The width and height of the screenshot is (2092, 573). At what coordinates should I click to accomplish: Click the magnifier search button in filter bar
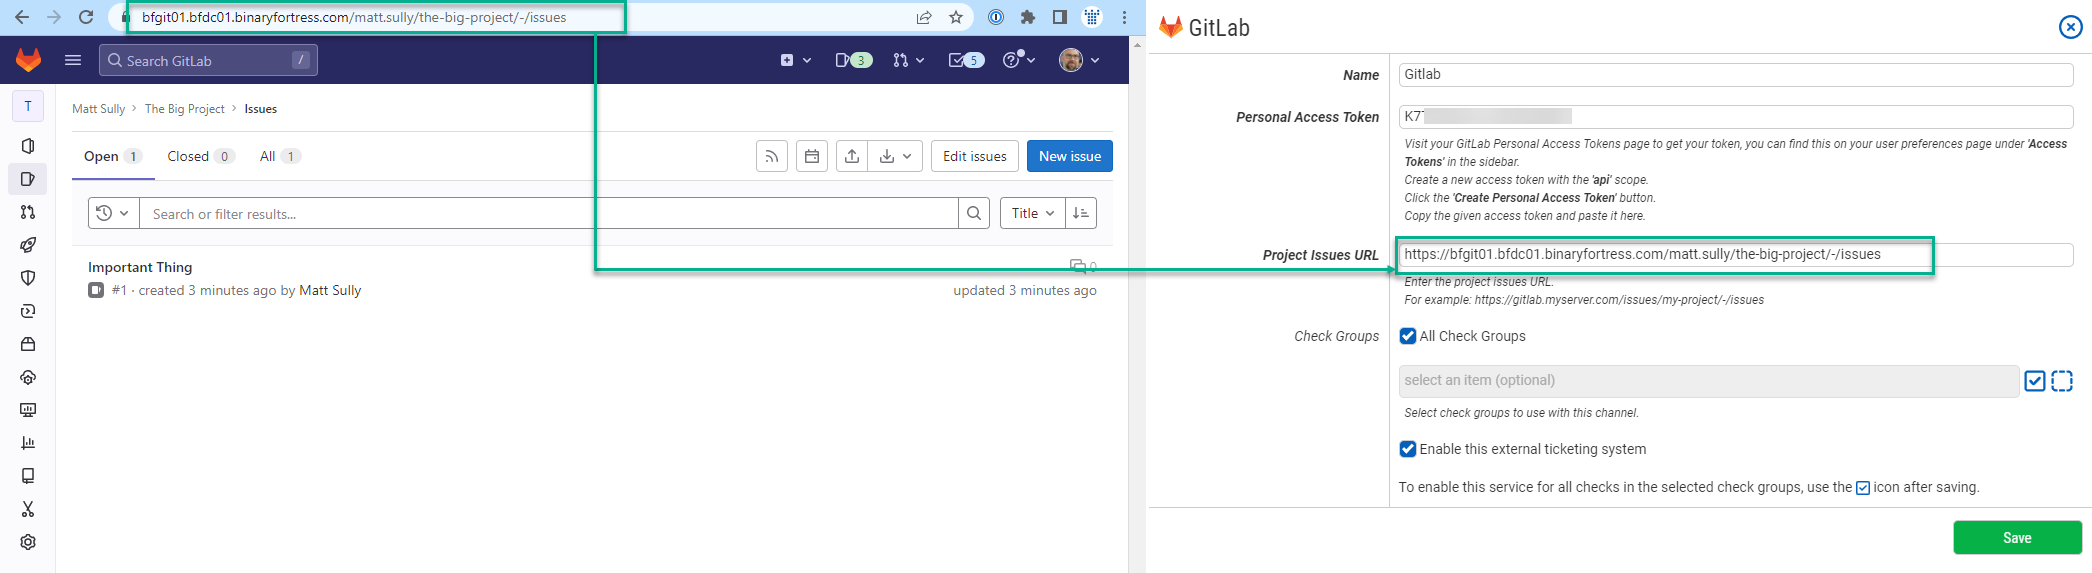tap(974, 213)
